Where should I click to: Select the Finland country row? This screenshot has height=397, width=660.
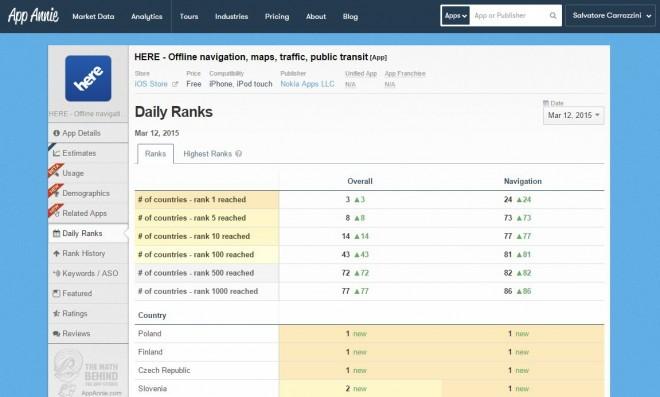click(370, 352)
